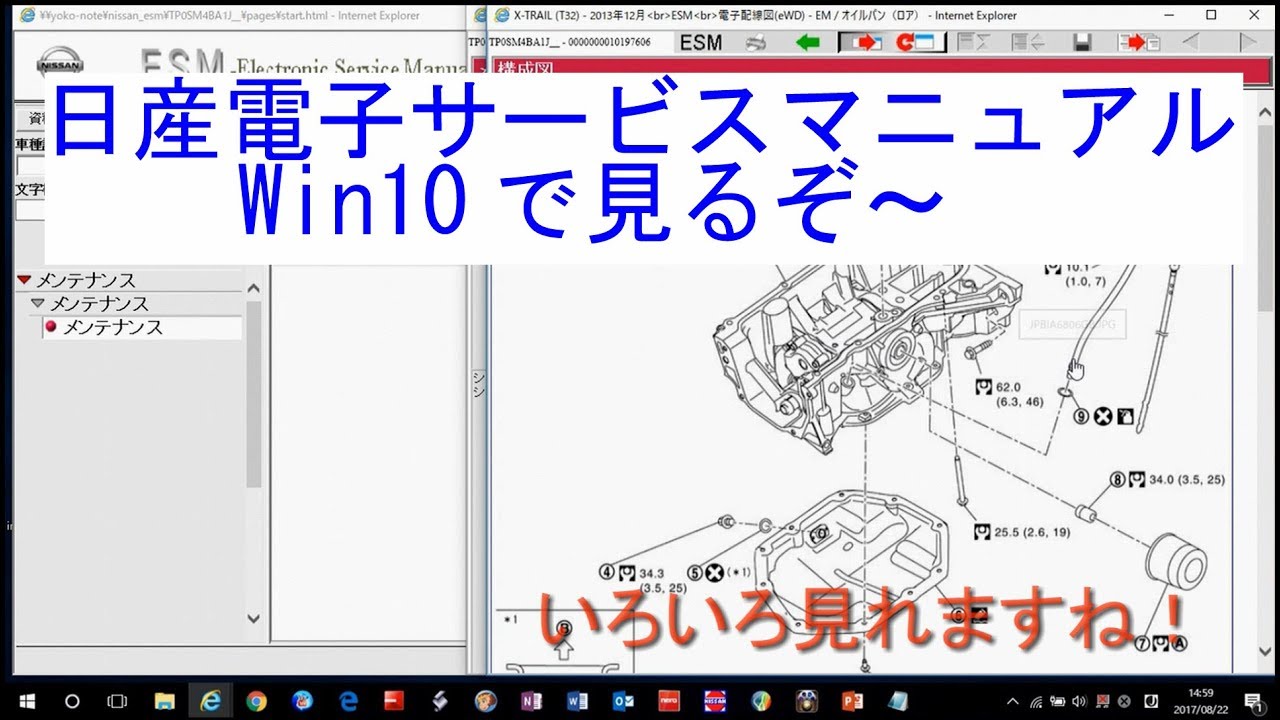
Task: Open Google Chrome from taskbar
Action: (256, 700)
